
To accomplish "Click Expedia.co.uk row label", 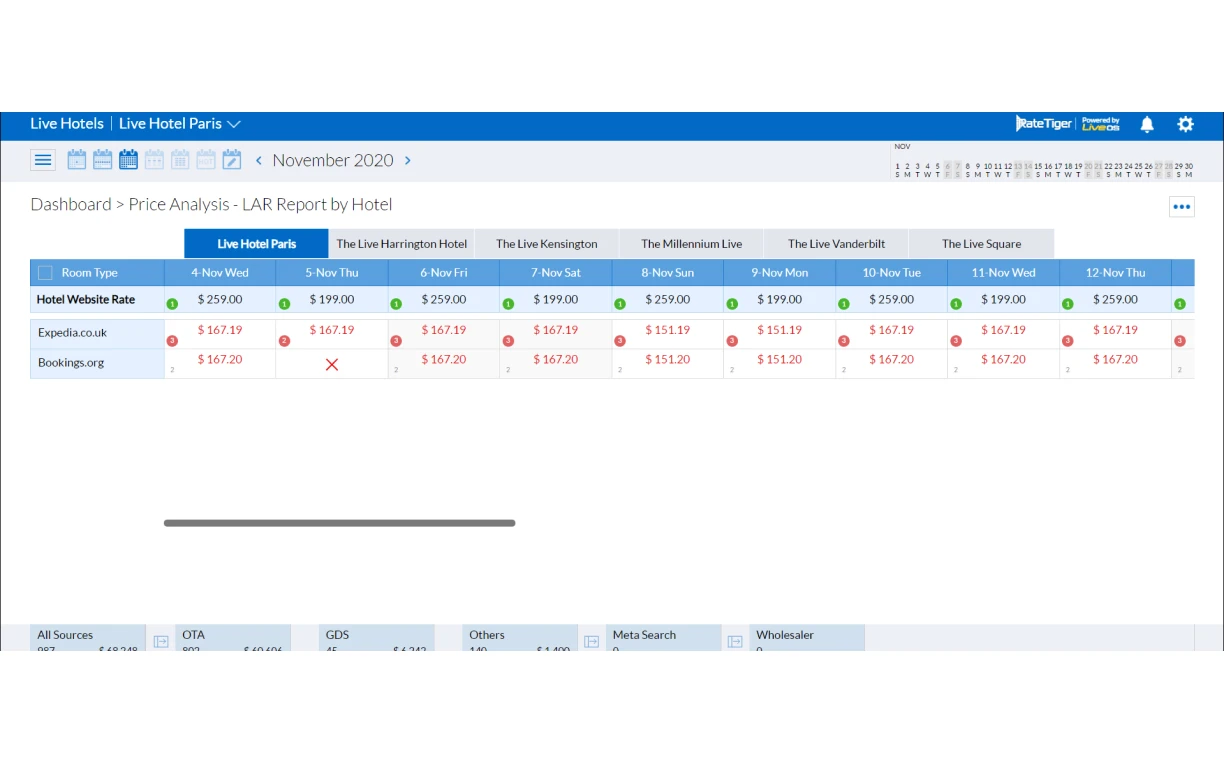I will click(72, 333).
